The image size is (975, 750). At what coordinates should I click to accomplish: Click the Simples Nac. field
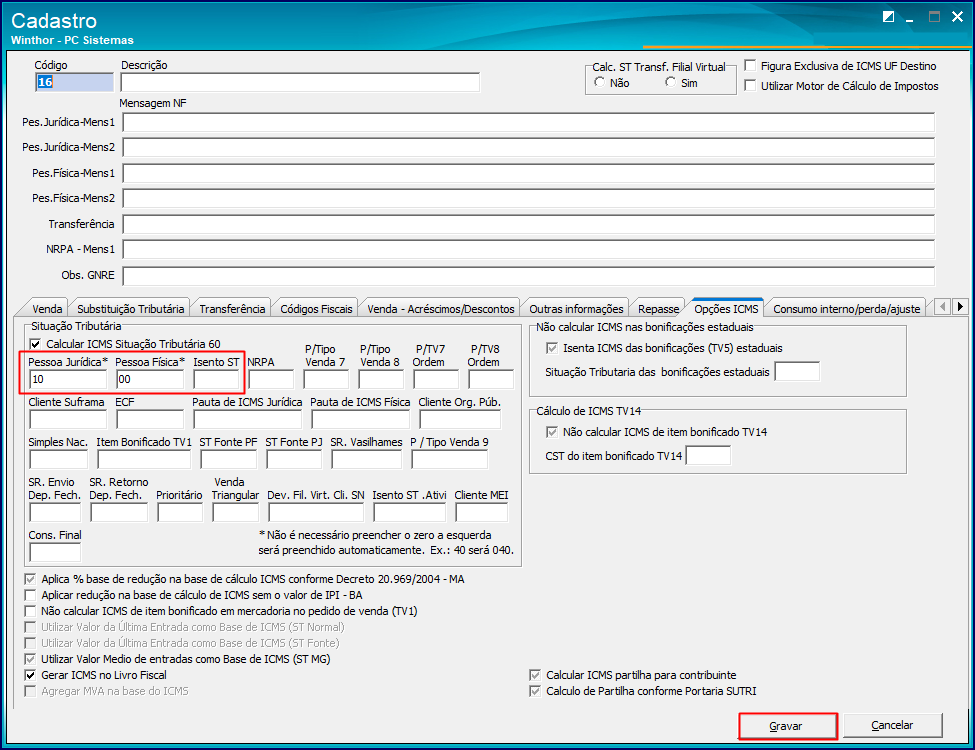tap(58, 460)
